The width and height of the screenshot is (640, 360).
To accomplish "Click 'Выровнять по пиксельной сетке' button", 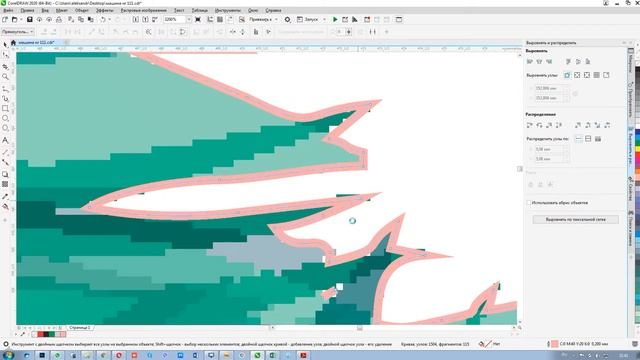I will tap(576, 219).
